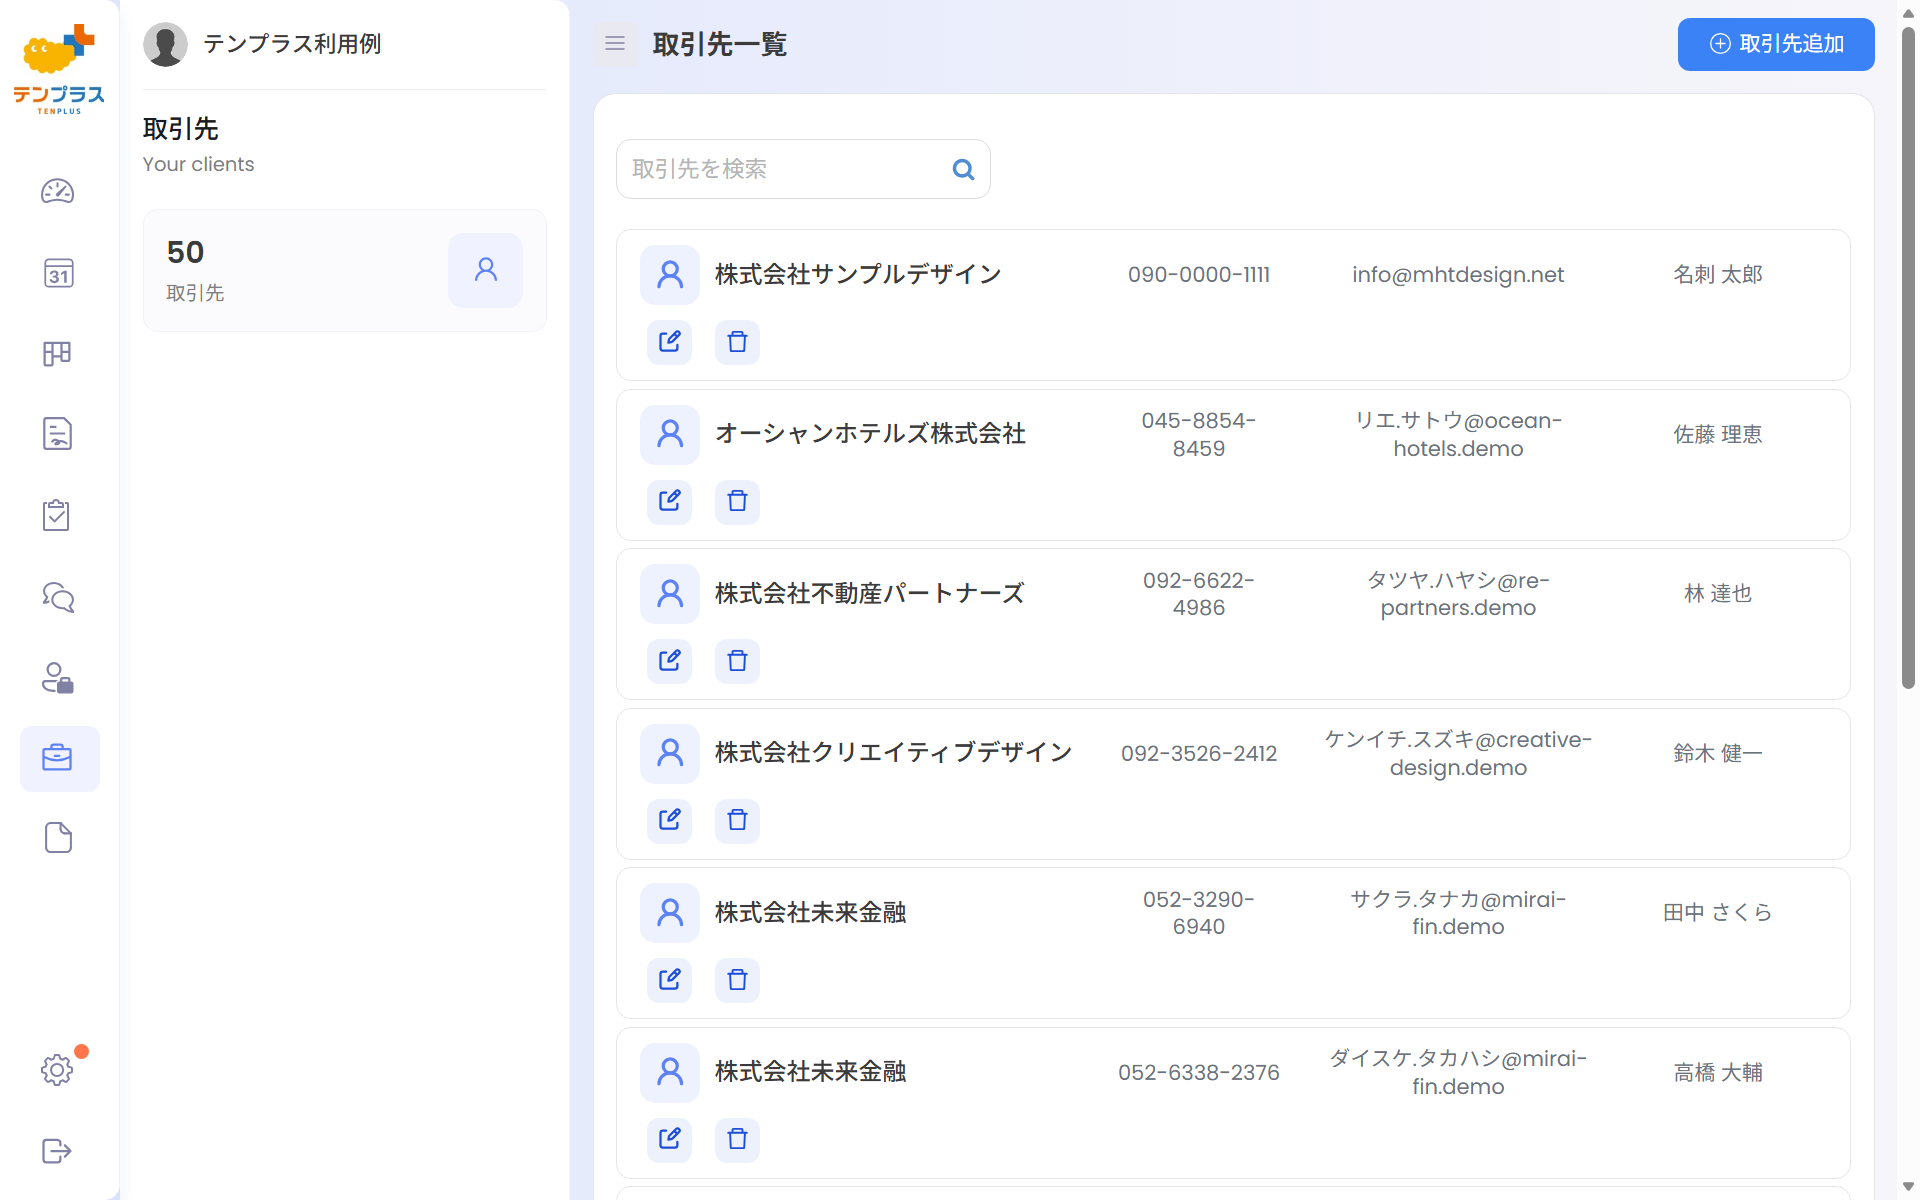Open the user with lock icon in sidebar
This screenshot has height=1200, width=1920.
[x=58, y=678]
